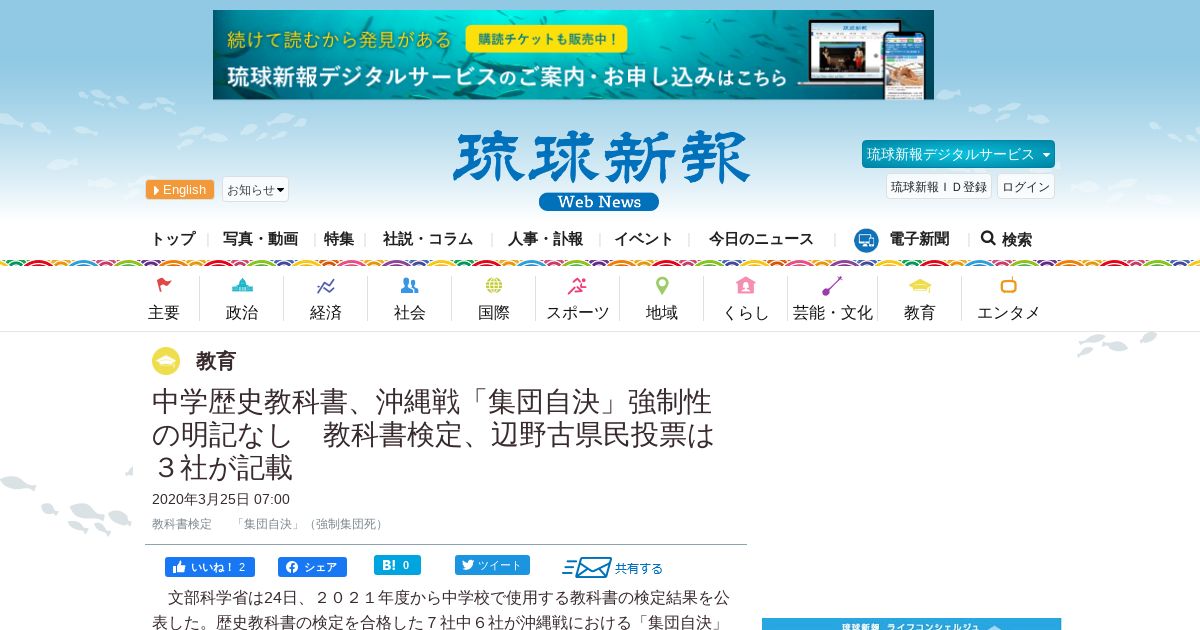Click the 地域 category label
The image size is (1200, 630).
(662, 313)
